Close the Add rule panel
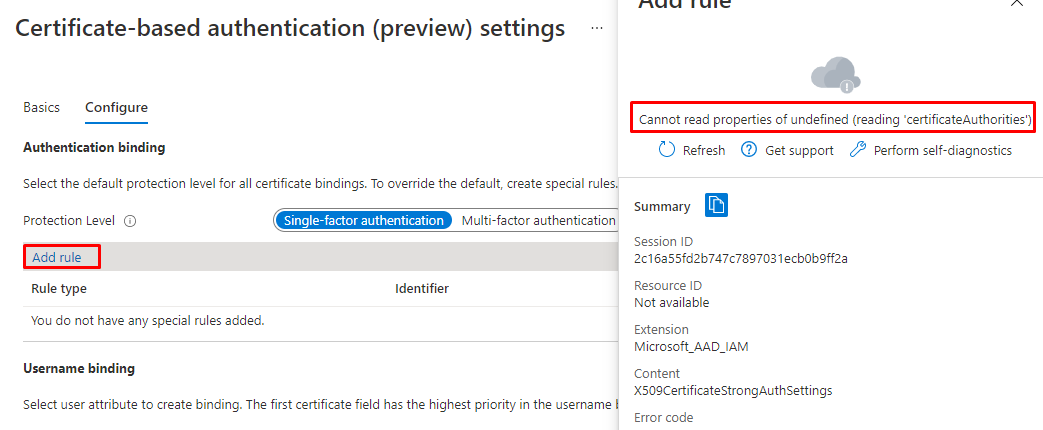This screenshot has width=1043, height=430. pos(1017,4)
